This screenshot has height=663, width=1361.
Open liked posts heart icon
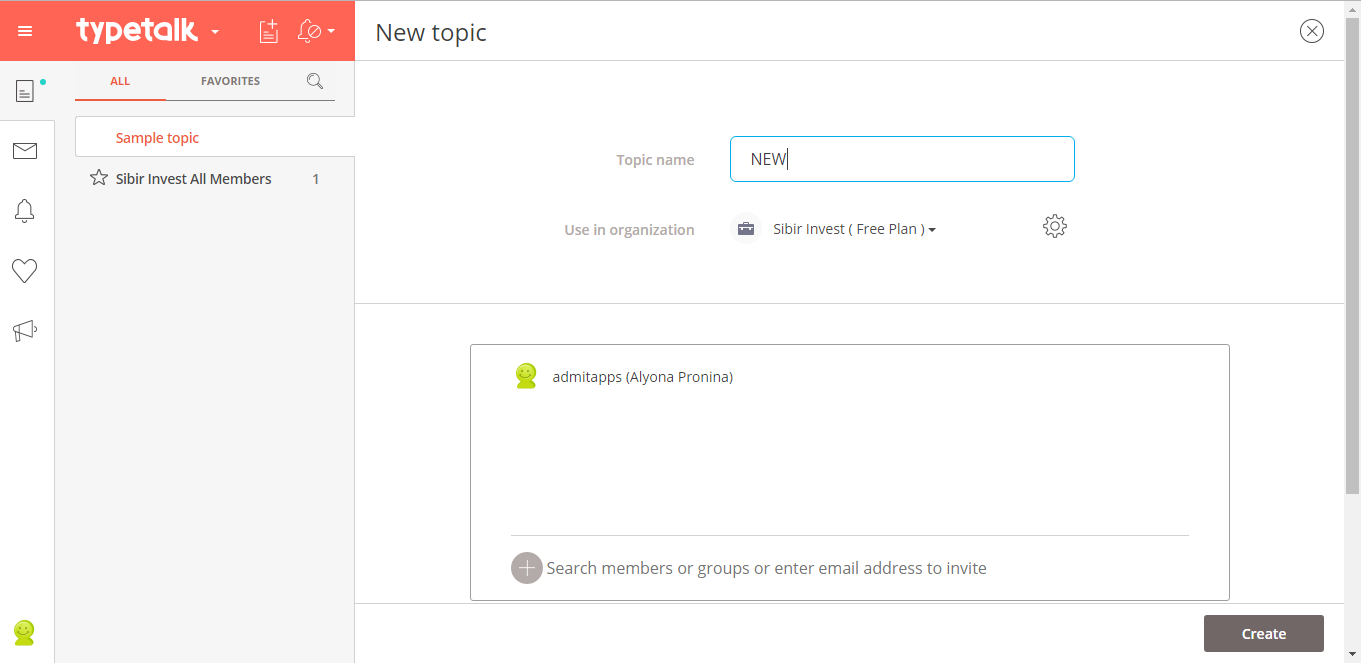click(x=25, y=271)
